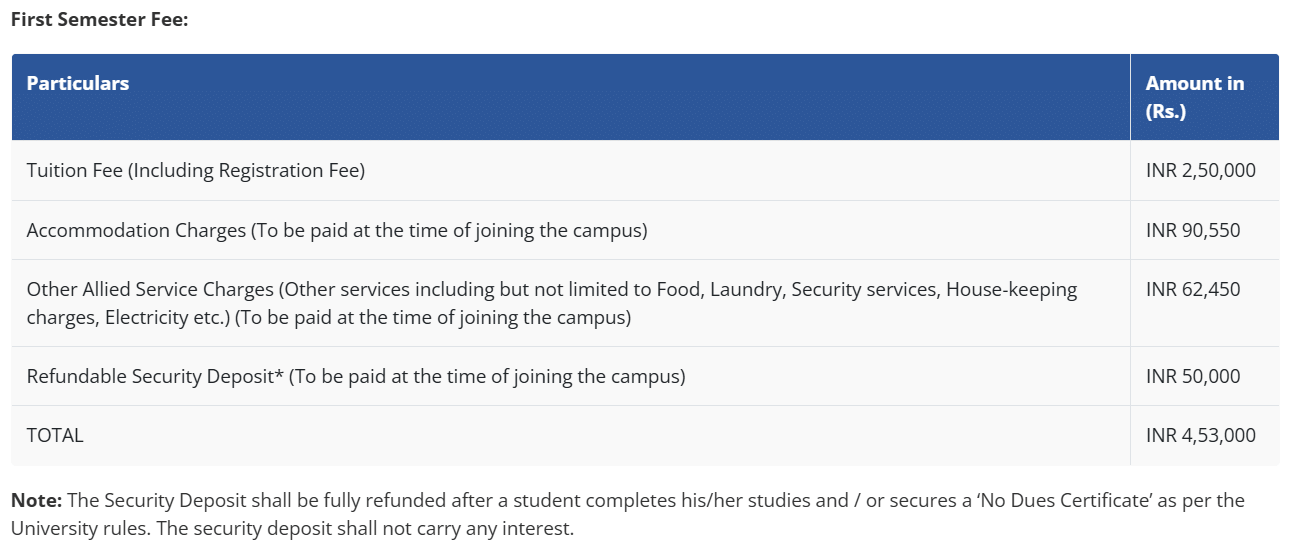Select the Accommodation Charges row label
Viewport: 1300px width, 552px height.
[136, 231]
